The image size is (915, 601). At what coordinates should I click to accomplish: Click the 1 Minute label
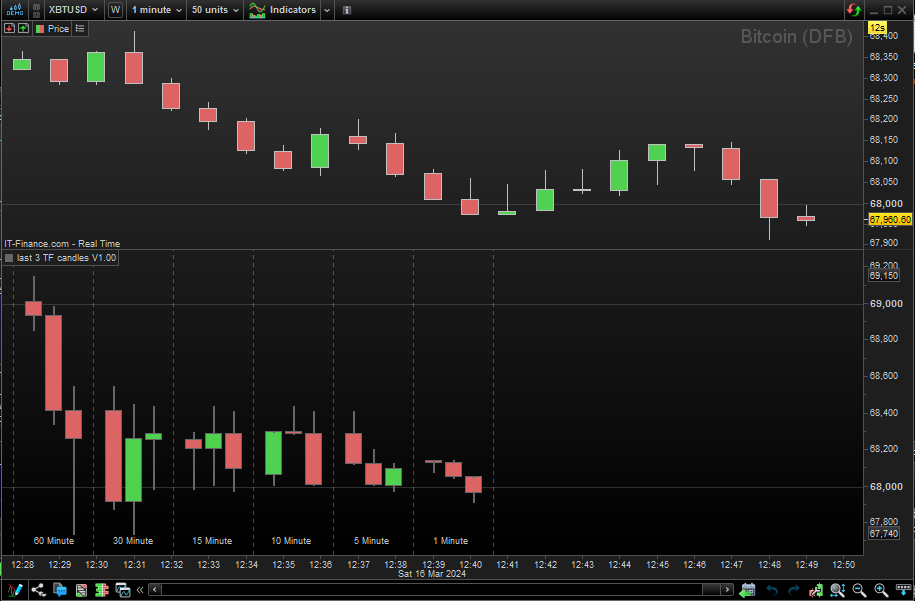pos(450,541)
